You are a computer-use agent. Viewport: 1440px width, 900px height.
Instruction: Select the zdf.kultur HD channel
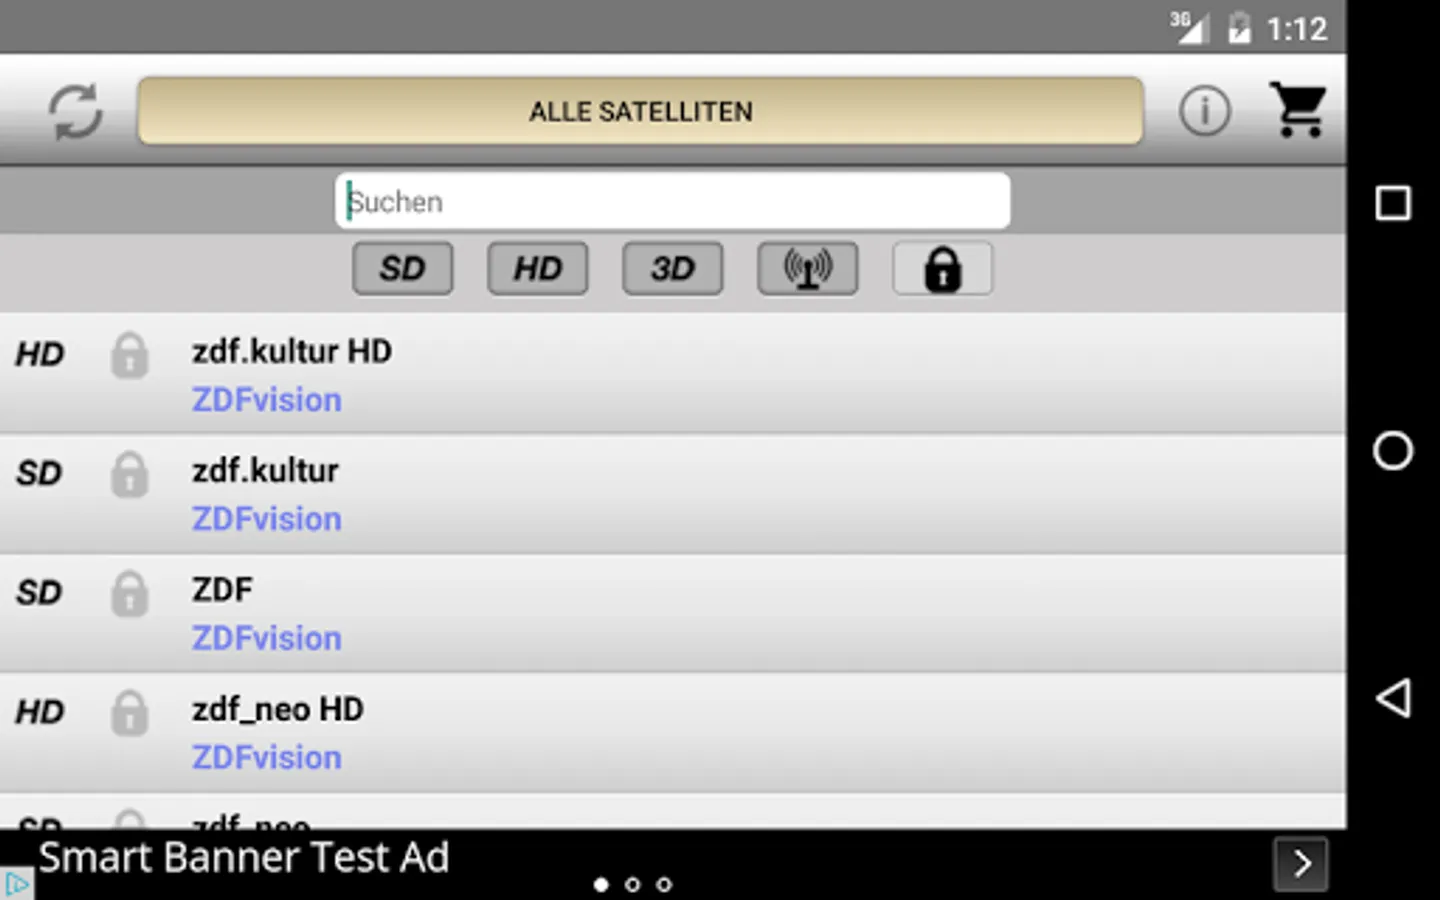click(x=673, y=374)
